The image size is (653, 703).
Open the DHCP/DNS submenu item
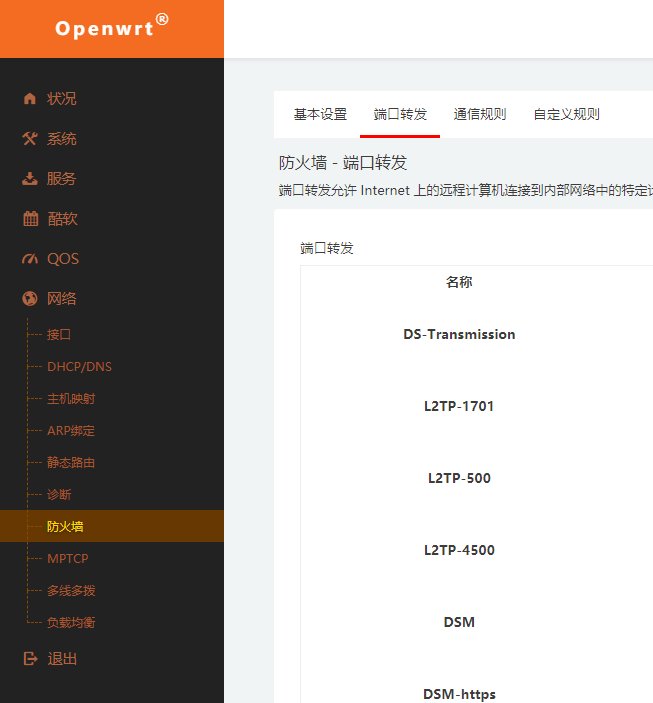(79, 367)
